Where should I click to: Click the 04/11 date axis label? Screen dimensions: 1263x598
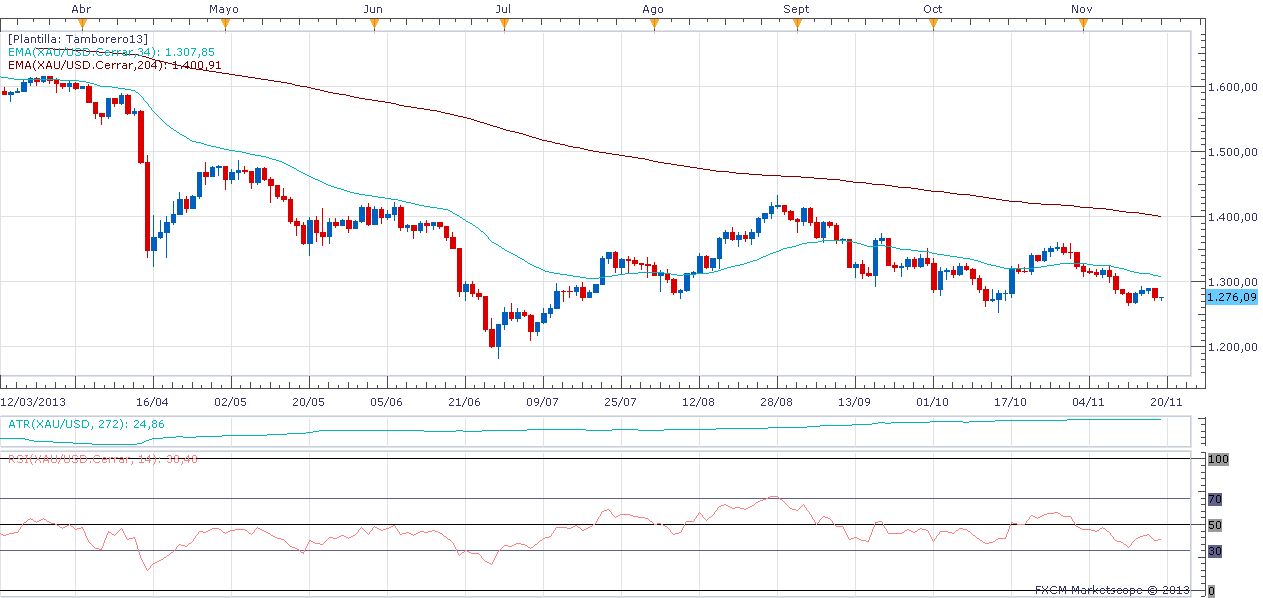(x=1088, y=401)
